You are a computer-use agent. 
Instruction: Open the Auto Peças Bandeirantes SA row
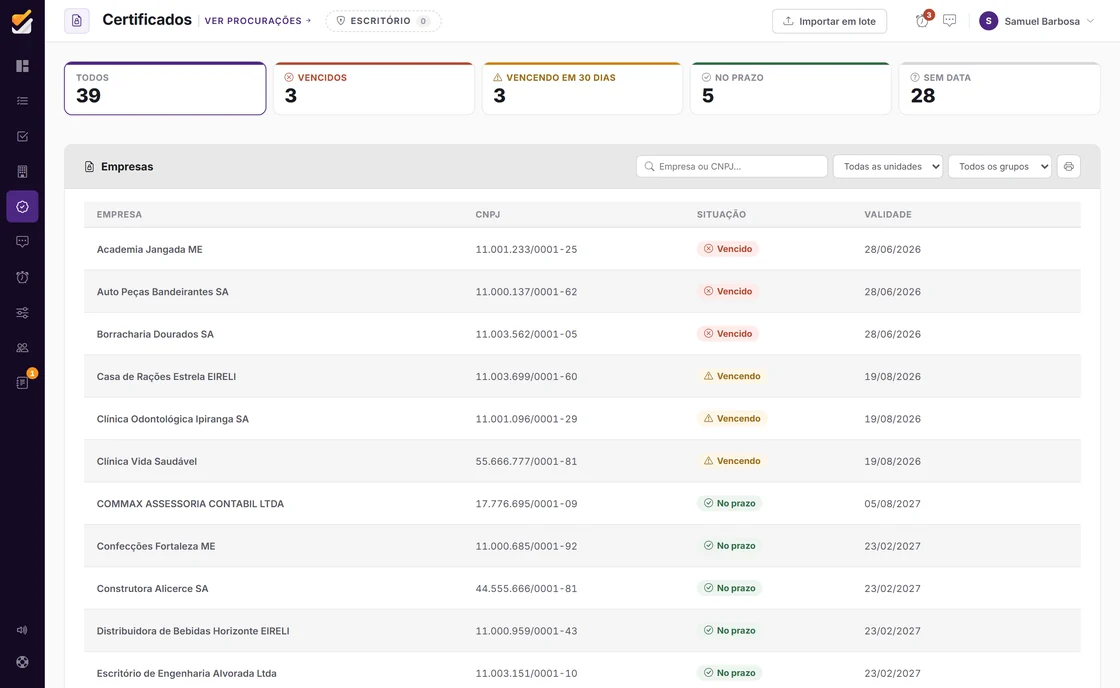(x=582, y=291)
